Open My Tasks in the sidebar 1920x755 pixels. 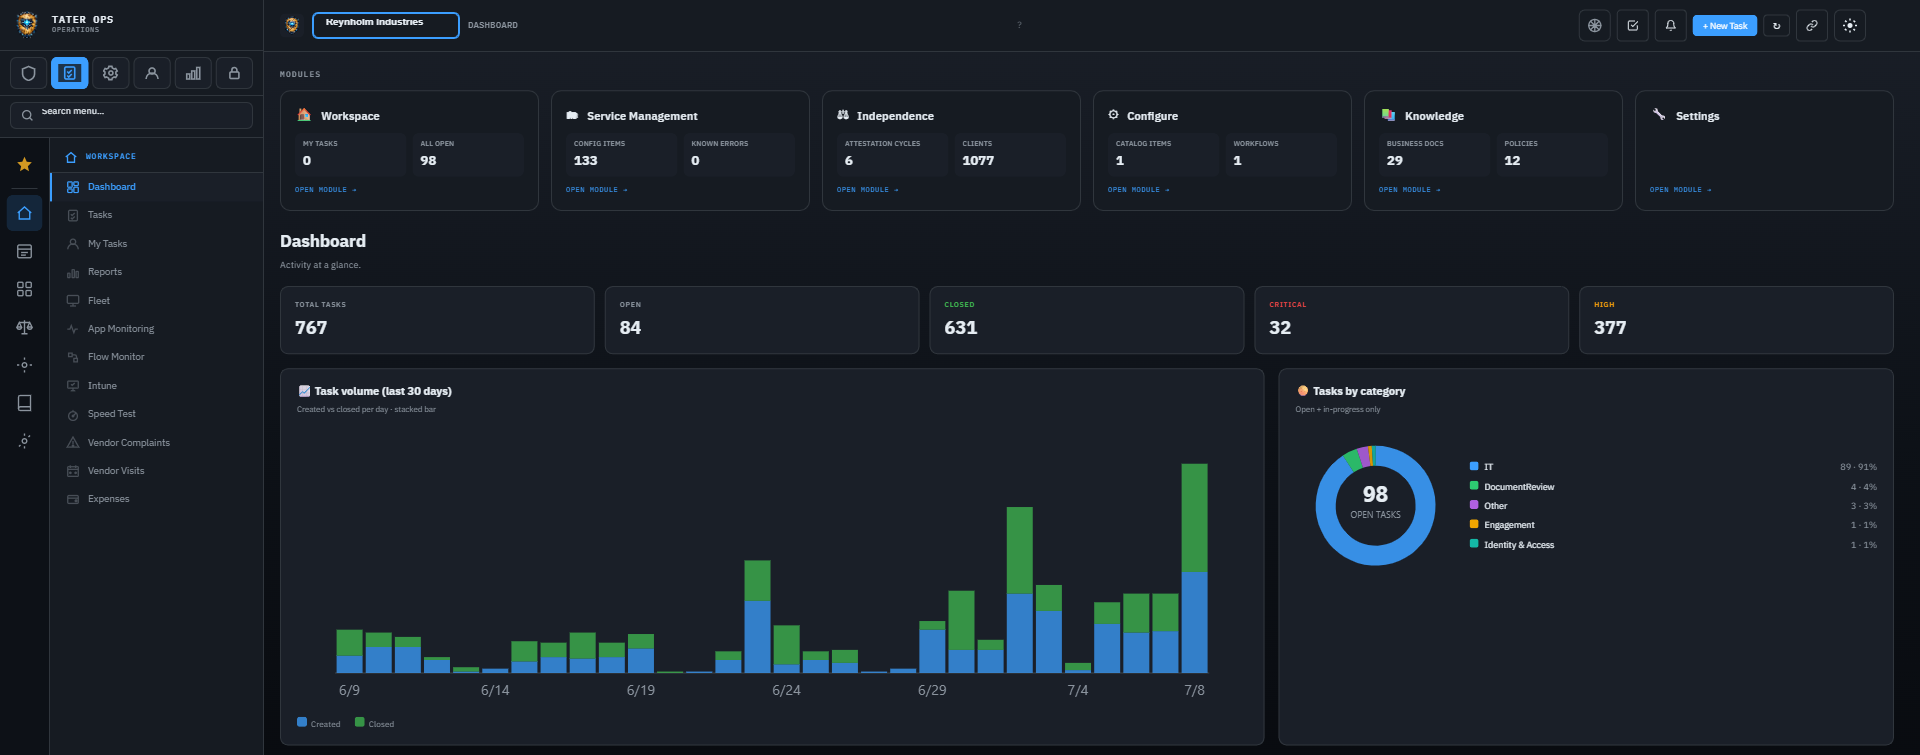pyautogui.click(x=156, y=244)
